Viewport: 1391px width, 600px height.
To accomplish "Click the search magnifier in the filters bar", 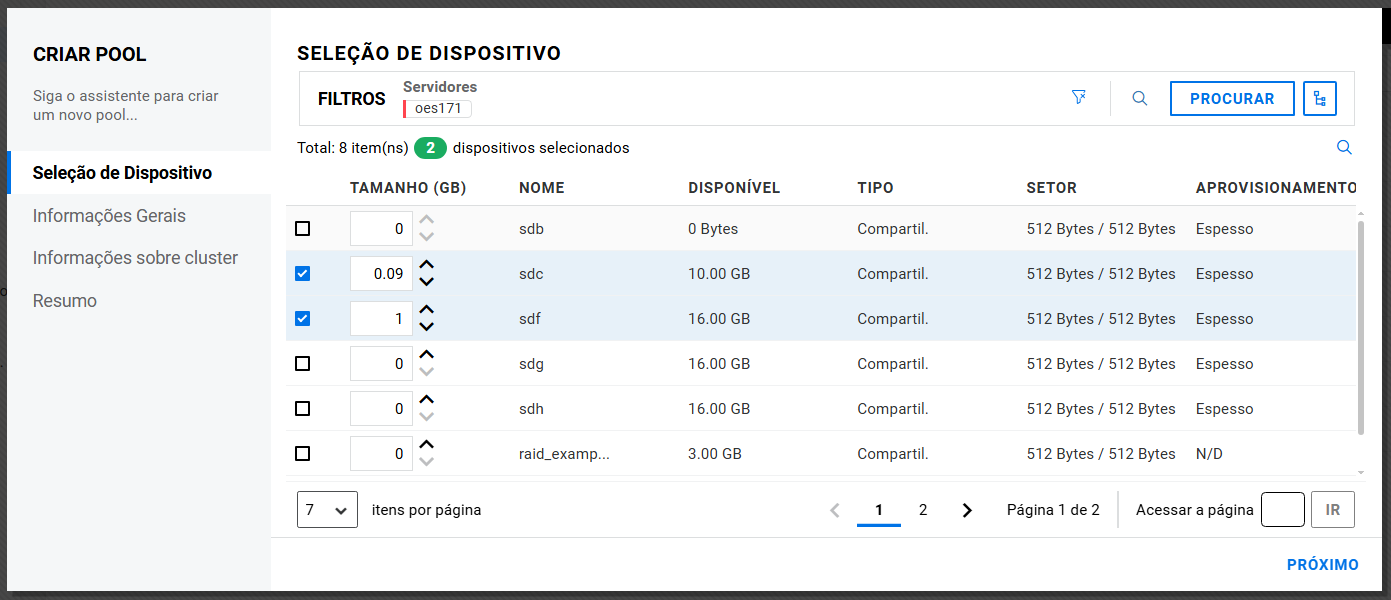I will 1139,99.
